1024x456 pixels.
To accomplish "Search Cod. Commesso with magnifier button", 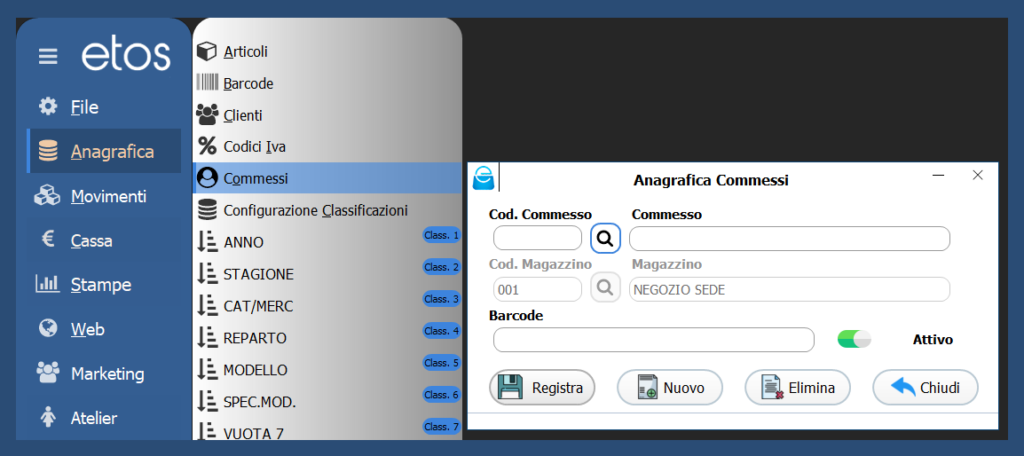I will pyautogui.click(x=605, y=238).
